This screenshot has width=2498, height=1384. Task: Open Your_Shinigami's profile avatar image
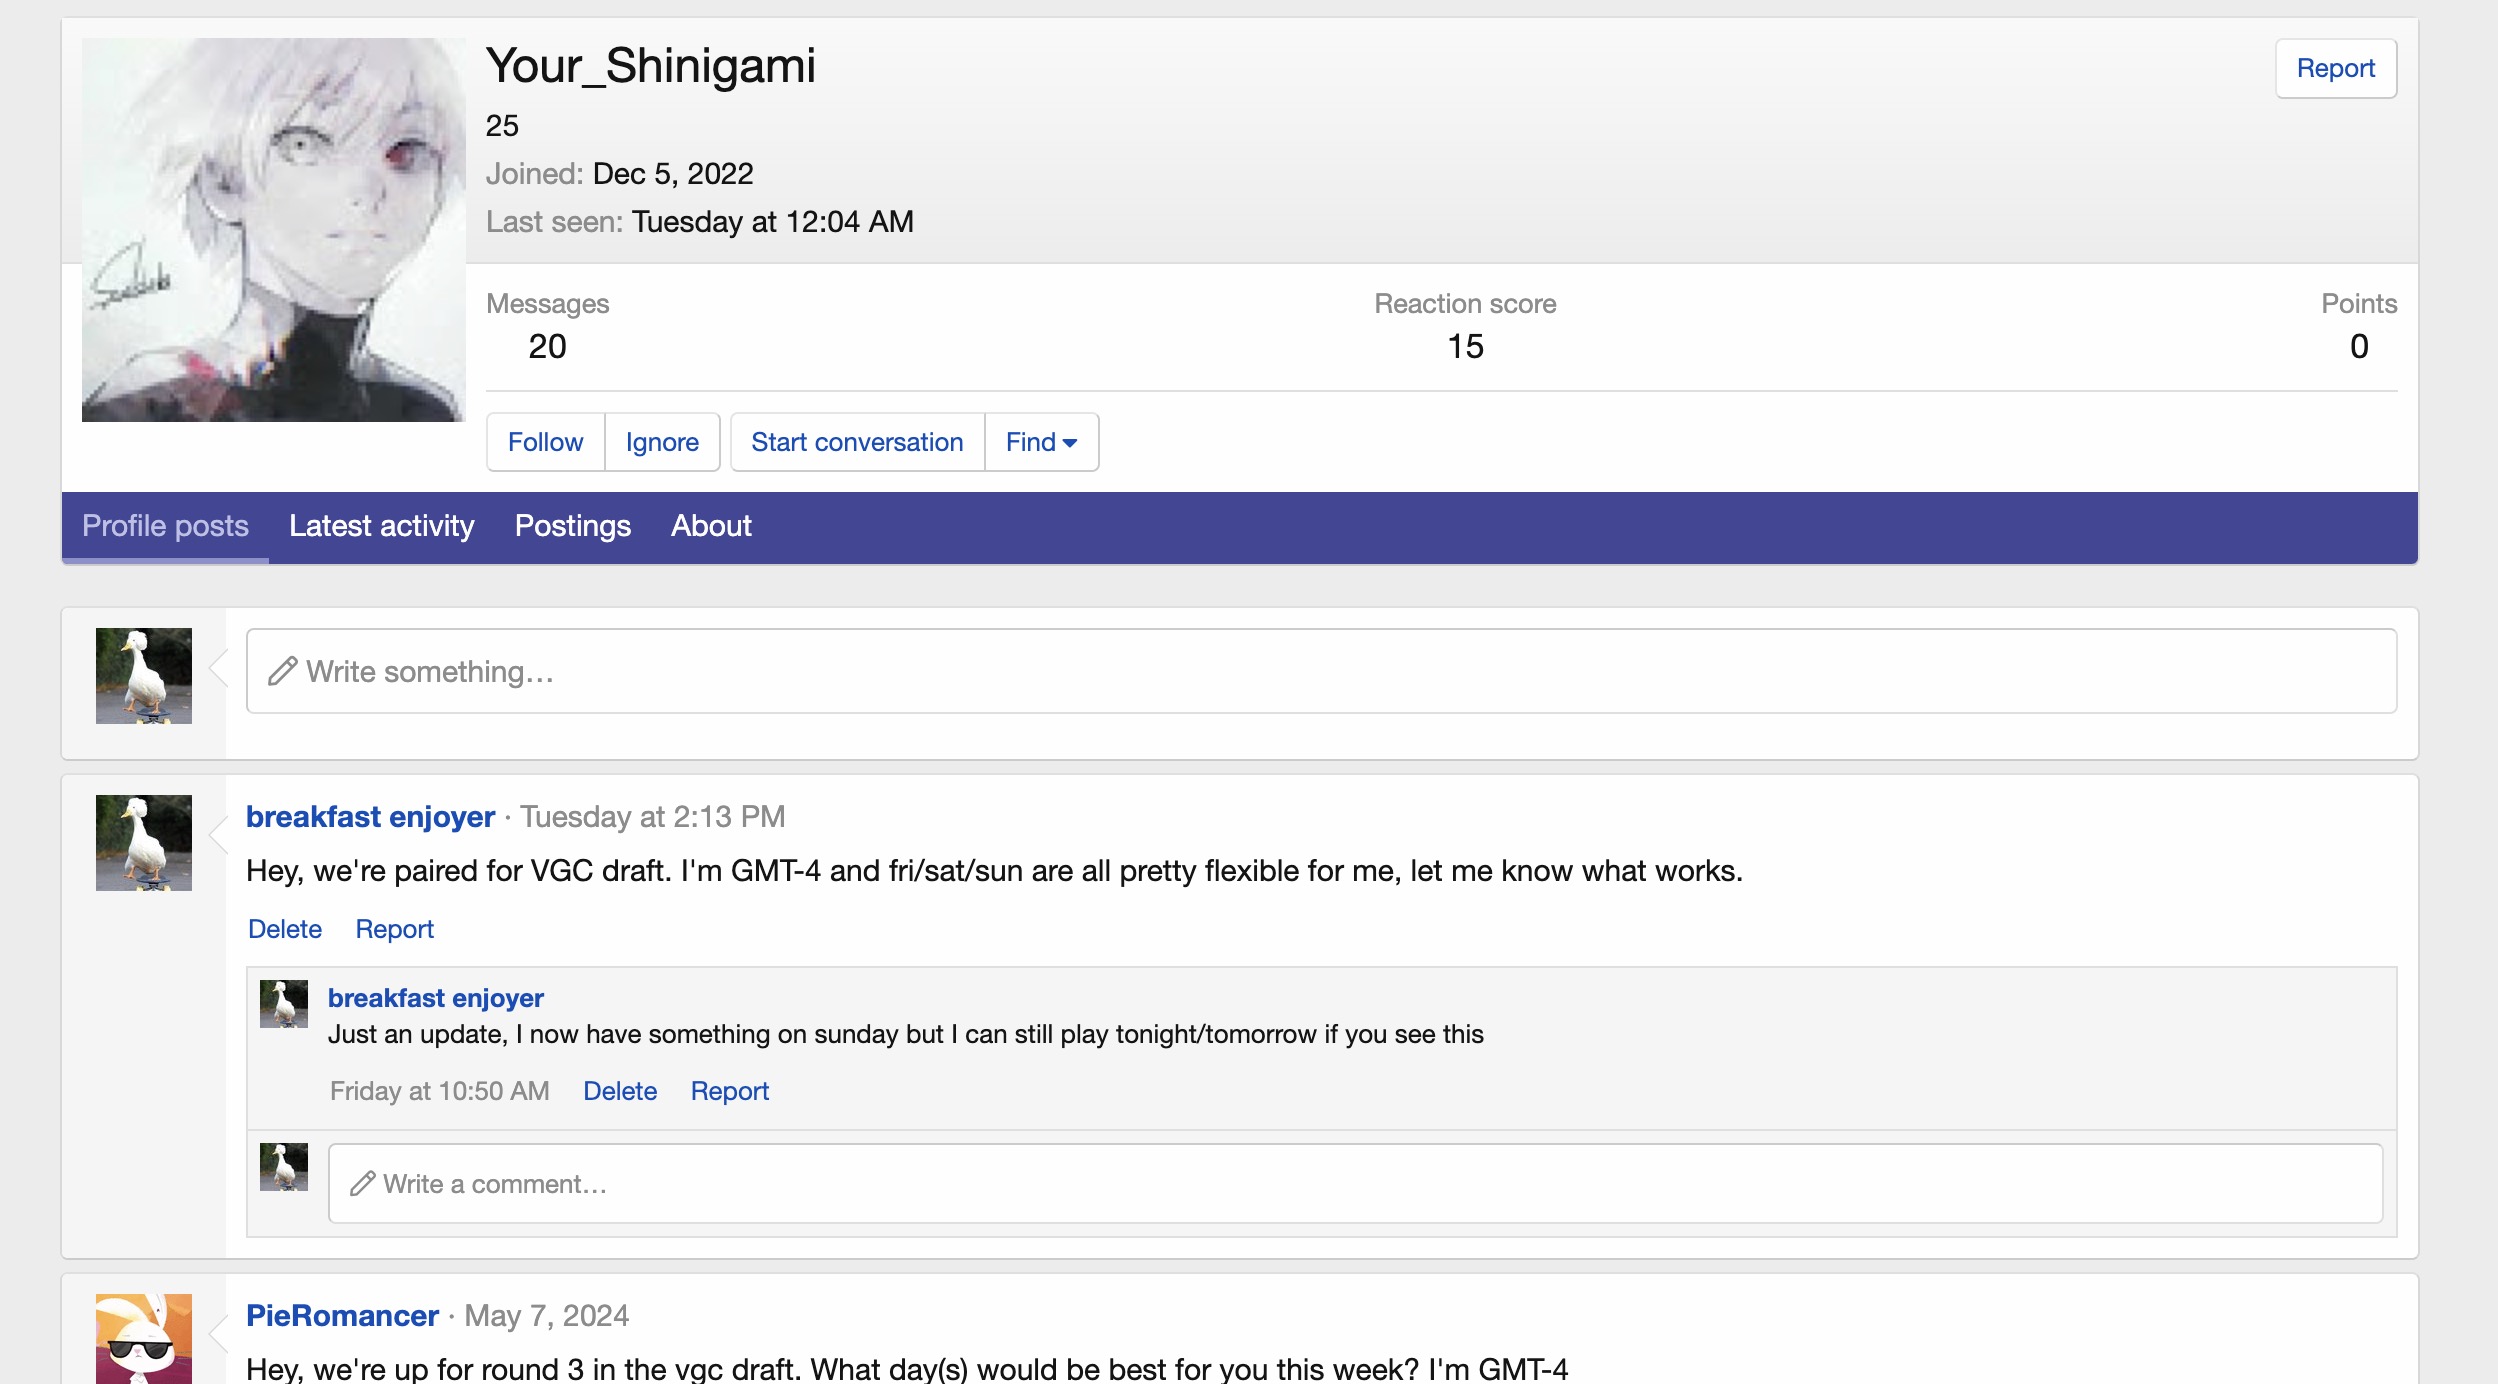(273, 229)
